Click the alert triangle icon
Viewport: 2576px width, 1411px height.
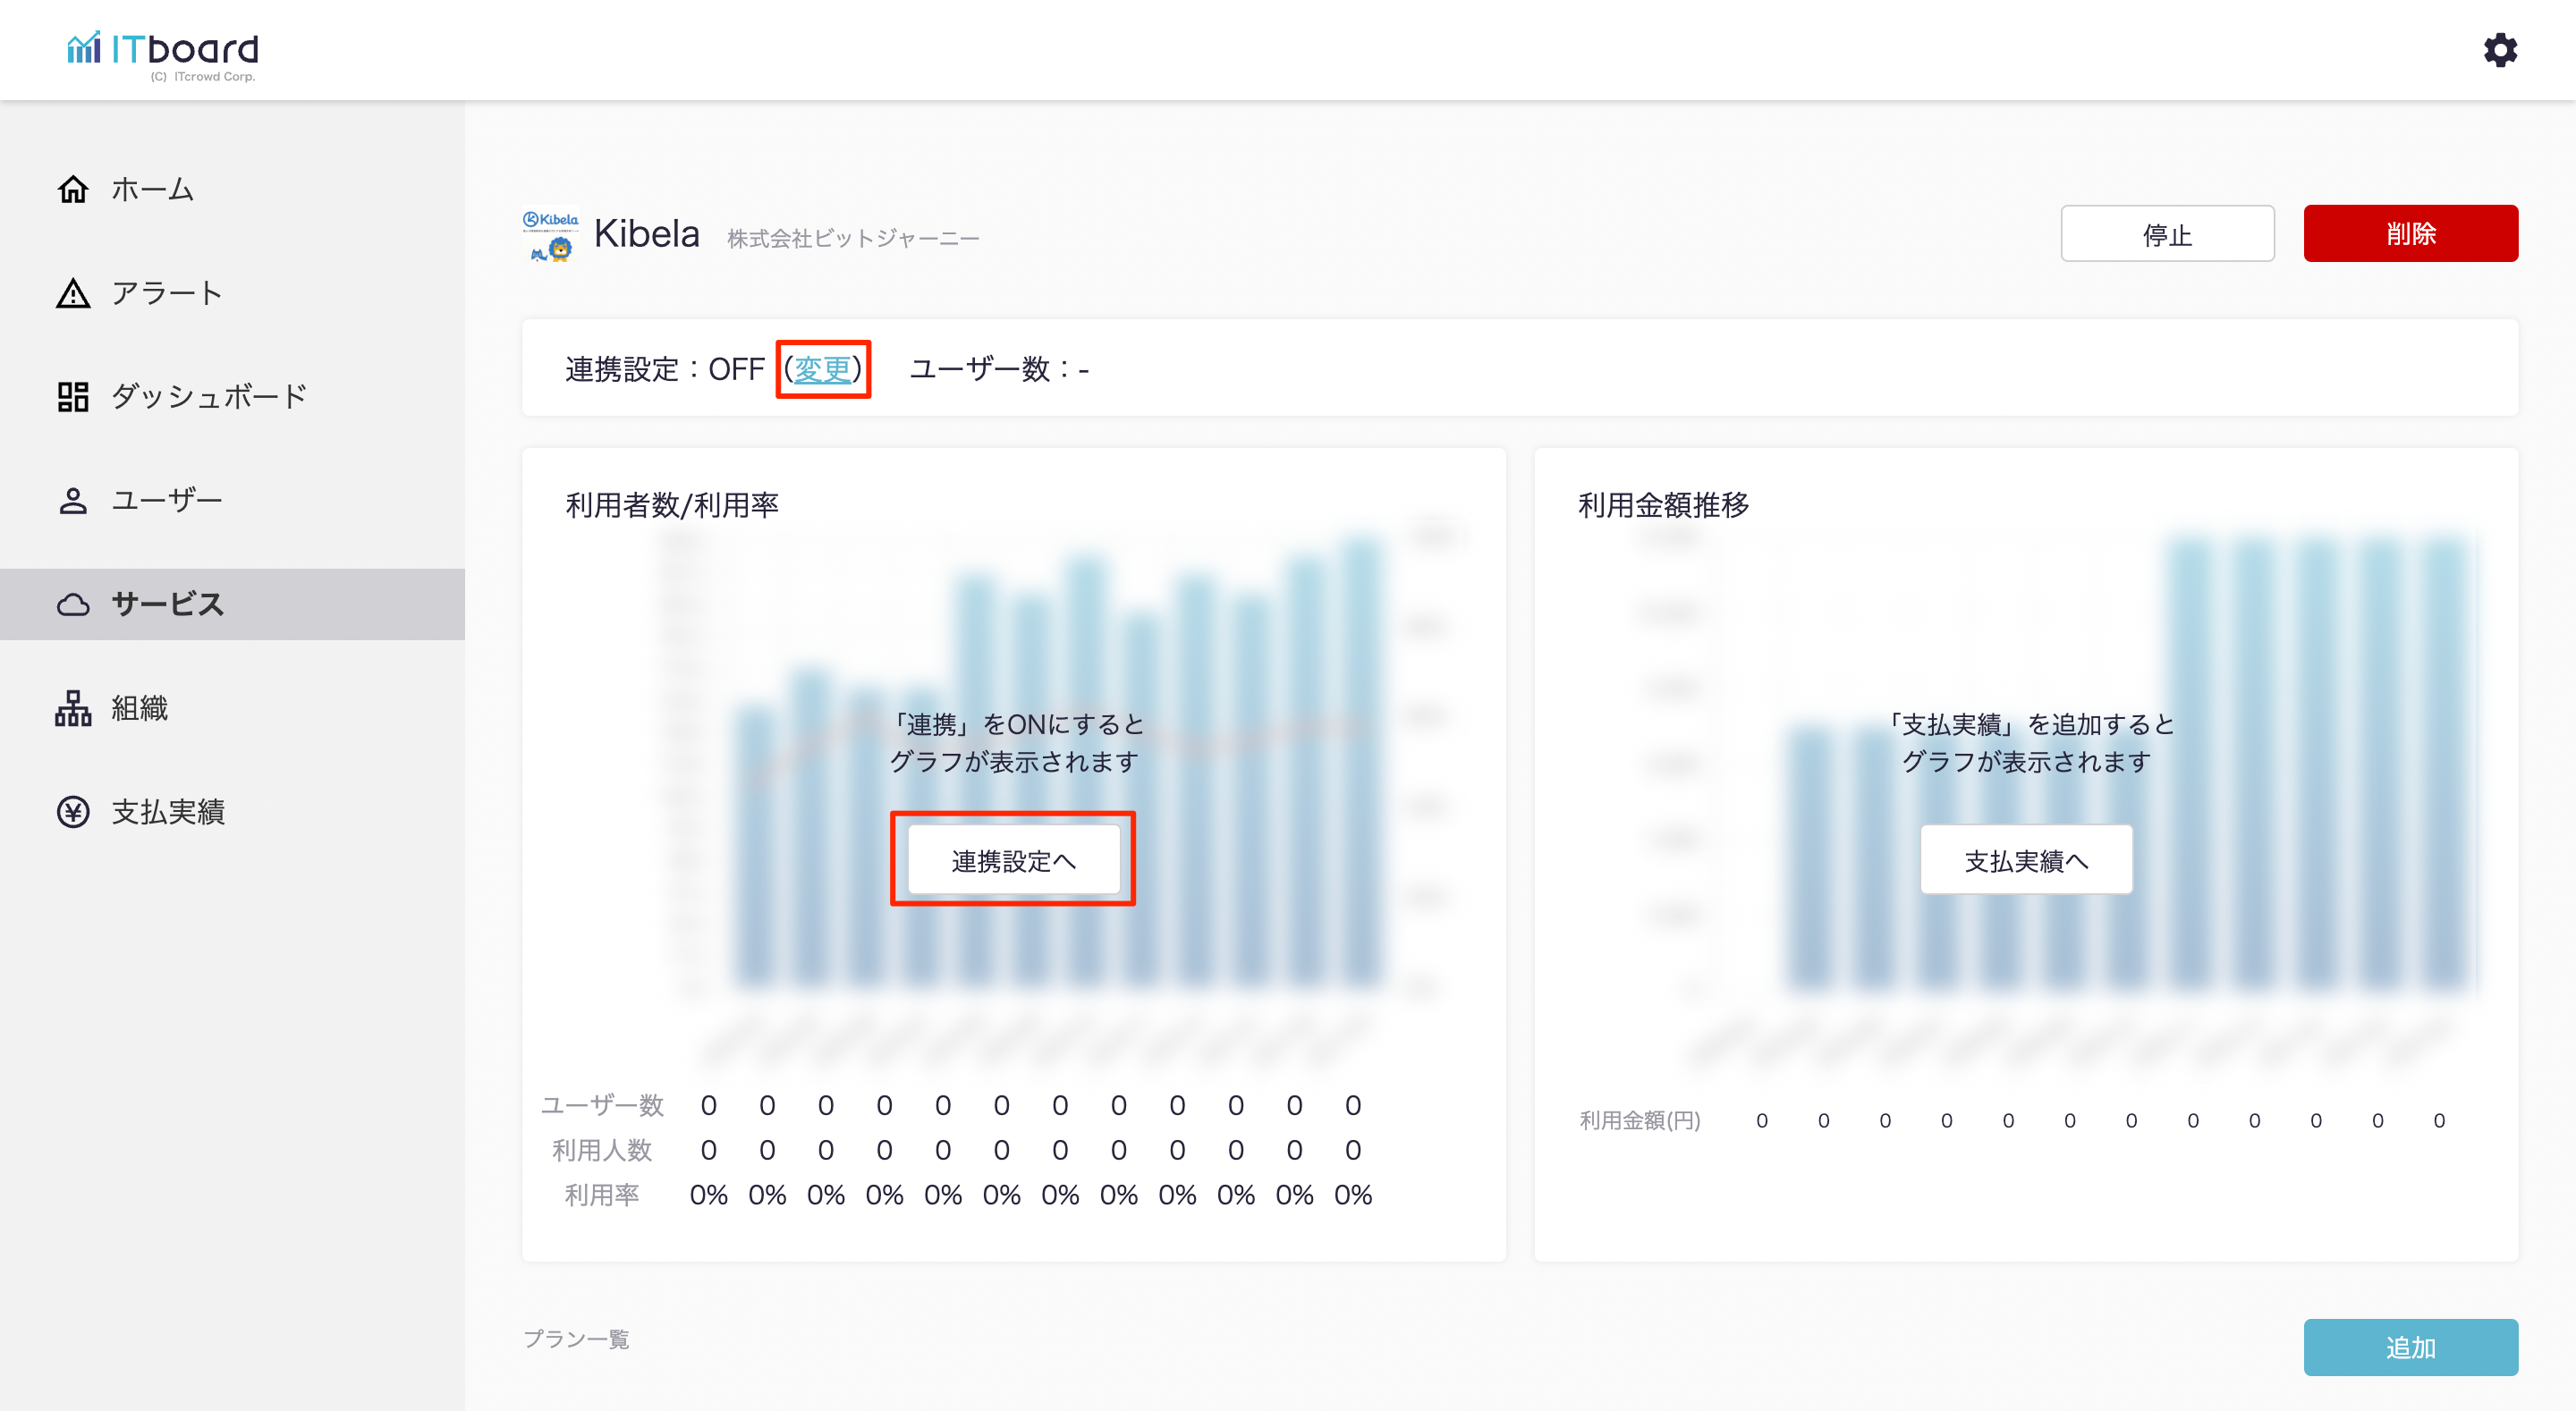73,293
